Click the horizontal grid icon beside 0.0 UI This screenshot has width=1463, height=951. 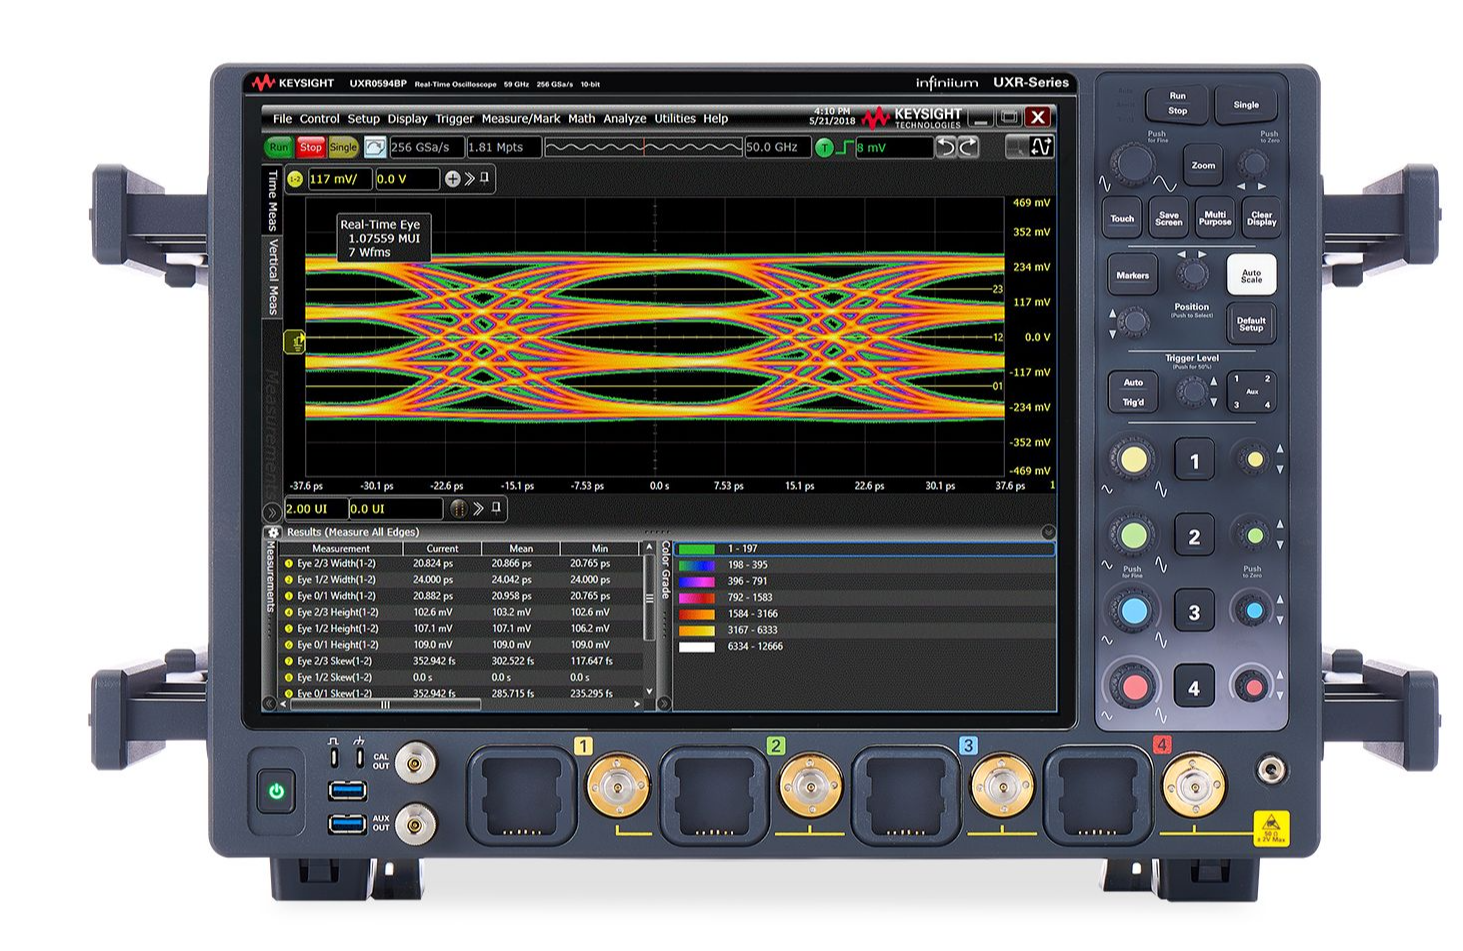(458, 509)
